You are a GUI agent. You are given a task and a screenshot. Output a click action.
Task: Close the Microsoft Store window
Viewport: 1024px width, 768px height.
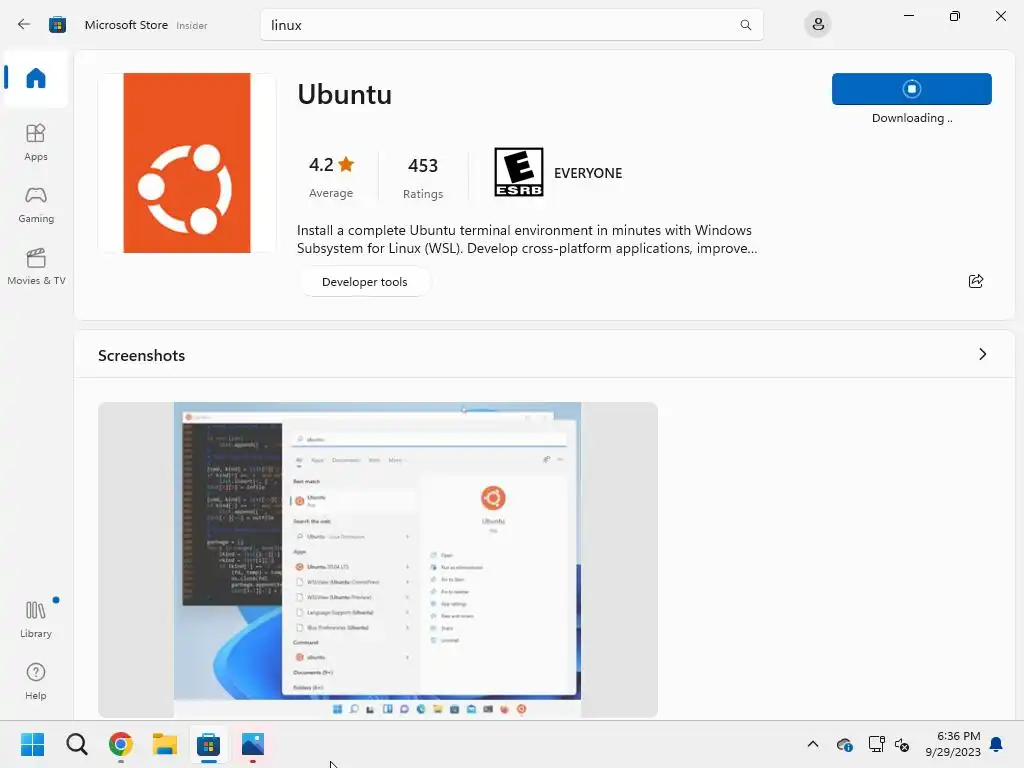(1000, 16)
